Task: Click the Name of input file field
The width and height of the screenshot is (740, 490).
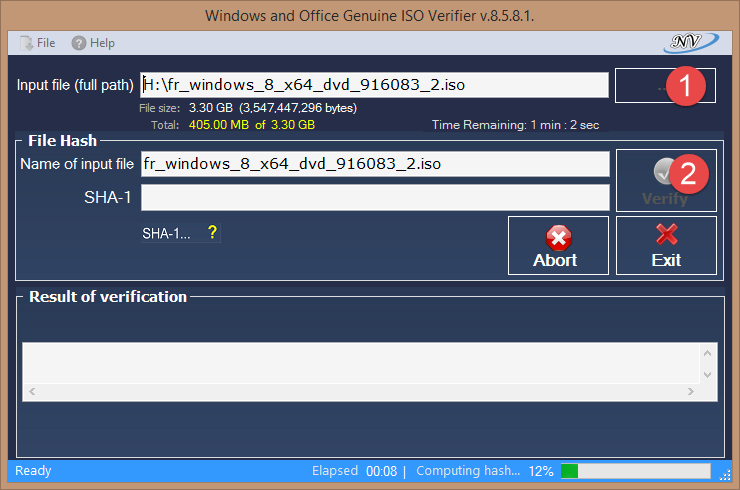Action: [375, 164]
